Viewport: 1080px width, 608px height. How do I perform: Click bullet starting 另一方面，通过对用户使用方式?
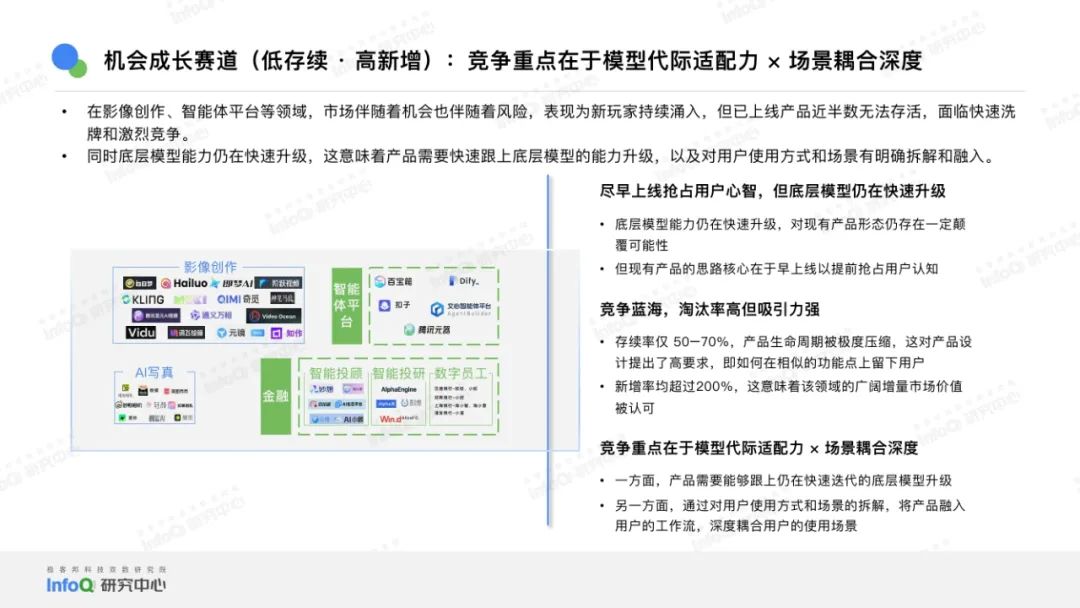[x=789, y=516]
